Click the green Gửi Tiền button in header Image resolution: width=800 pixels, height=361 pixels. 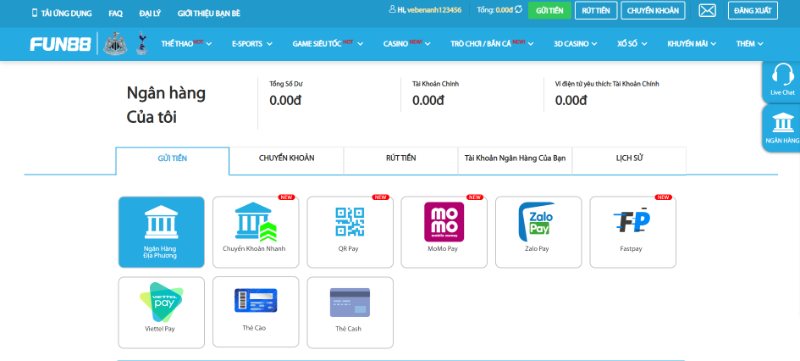549,10
